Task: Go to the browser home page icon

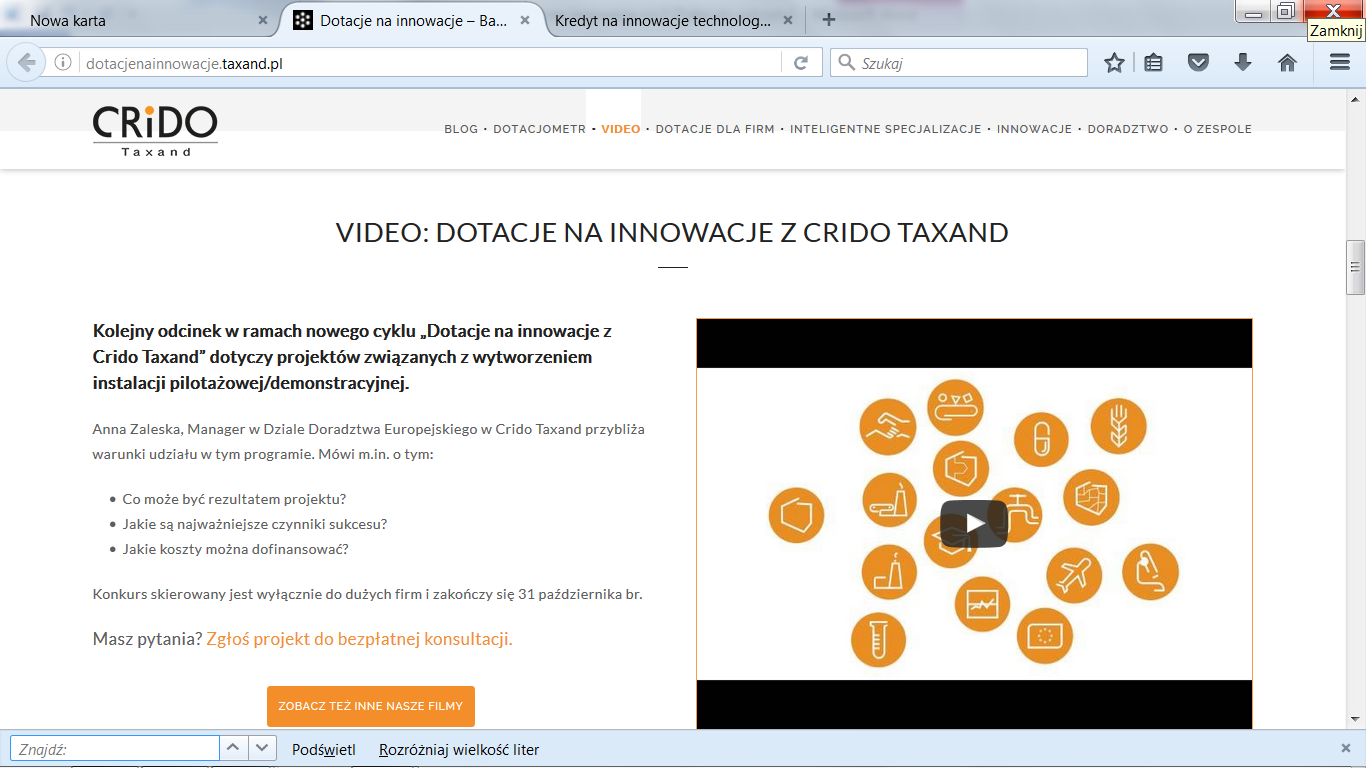Action: click(x=1287, y=63)
